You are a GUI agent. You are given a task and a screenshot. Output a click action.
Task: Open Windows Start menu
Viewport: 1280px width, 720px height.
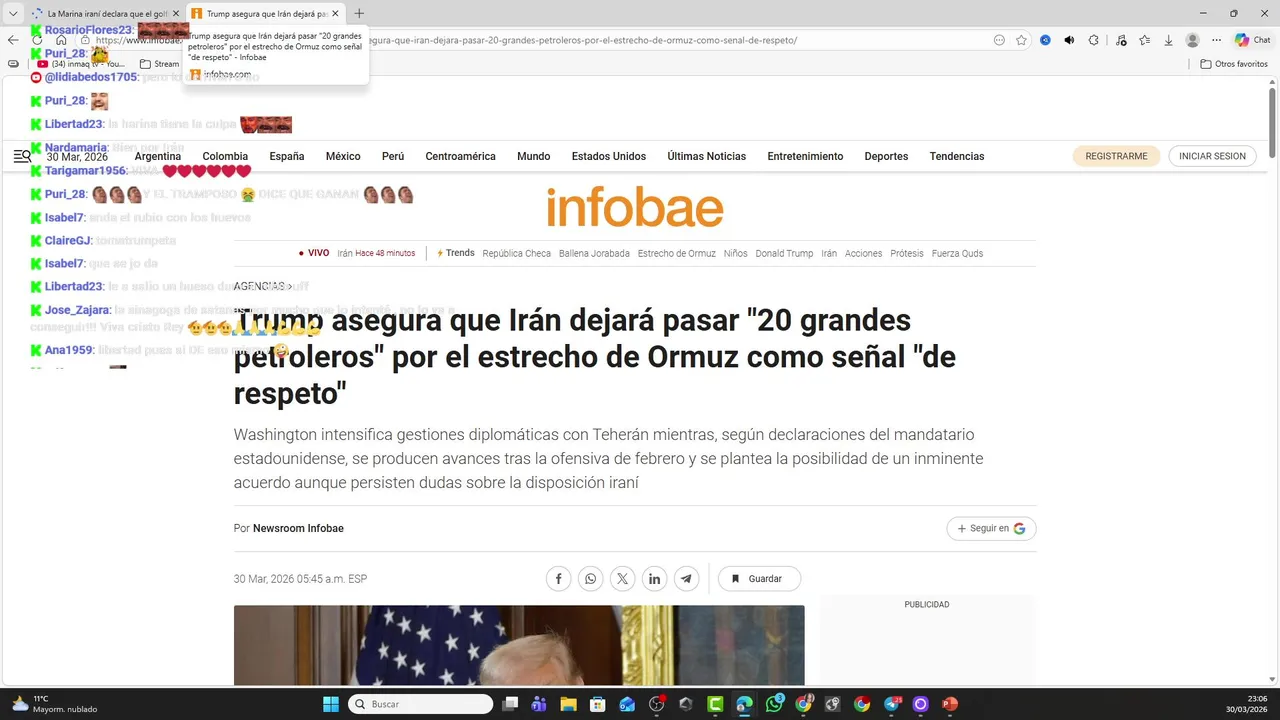point(331,704)
